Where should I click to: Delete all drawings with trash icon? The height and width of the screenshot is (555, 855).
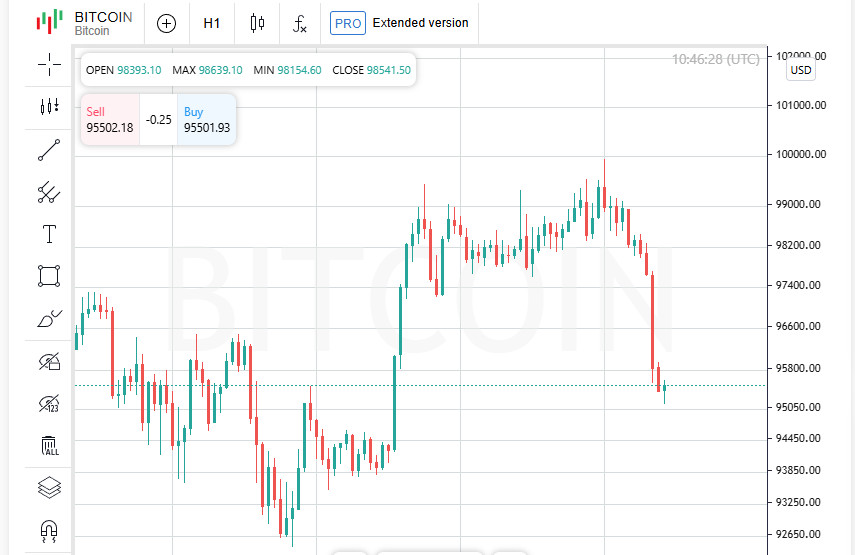tap(49, 445)
